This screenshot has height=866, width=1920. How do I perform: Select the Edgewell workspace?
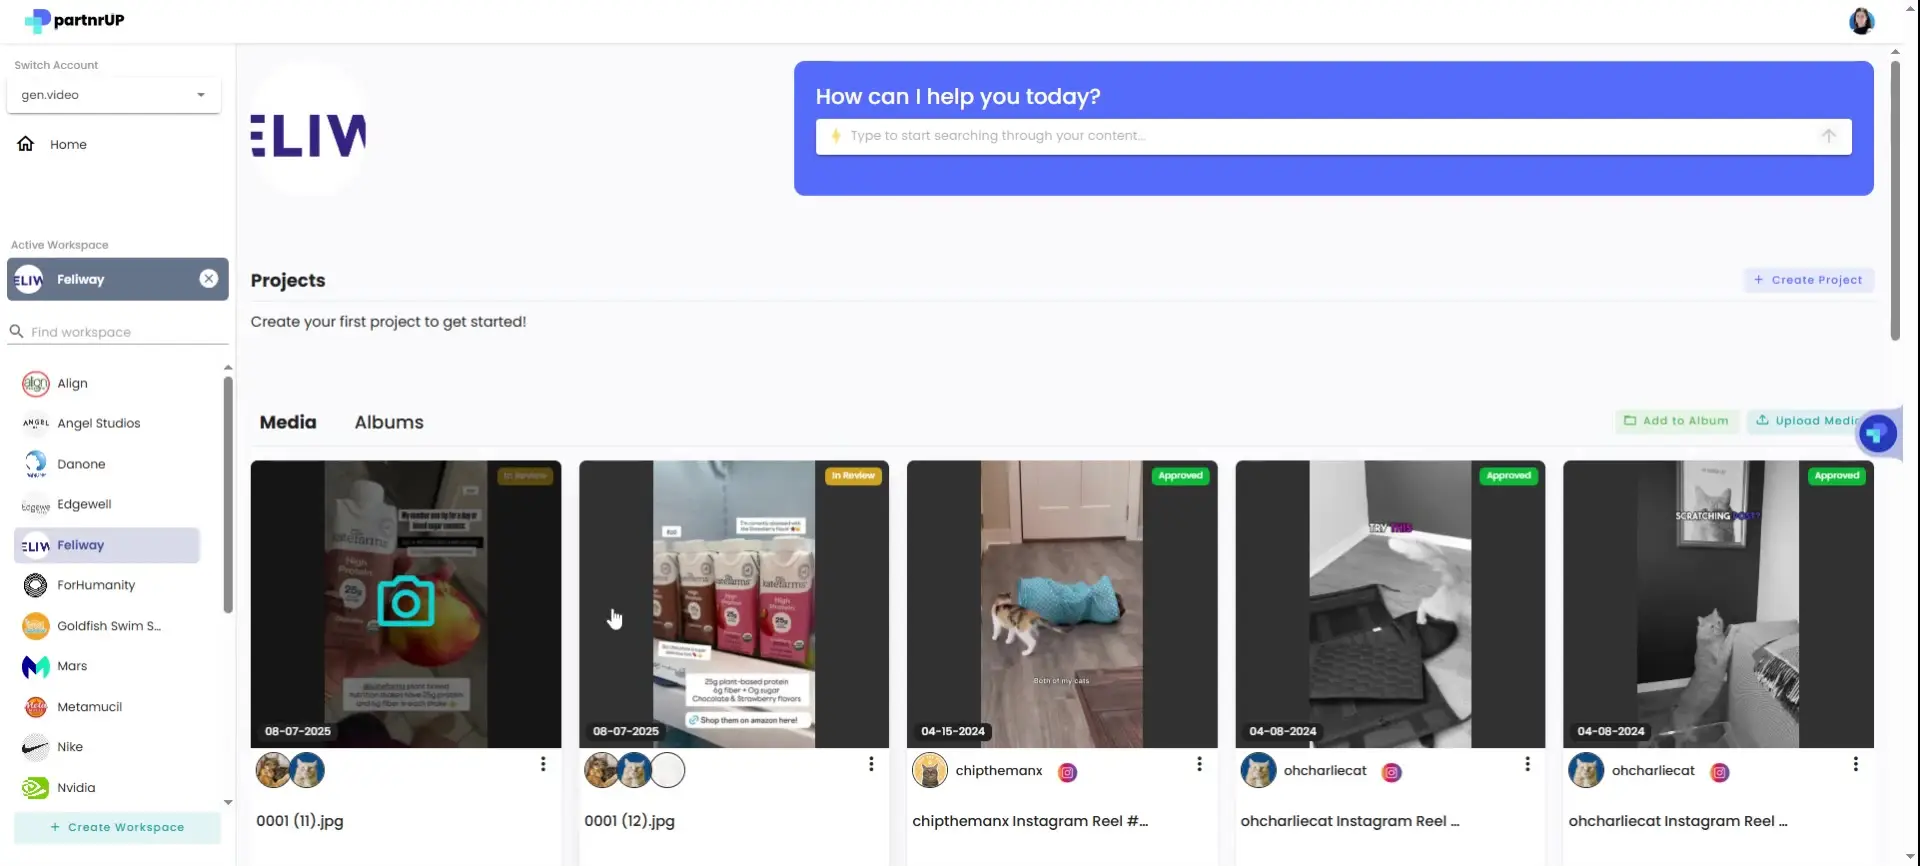pyautogui.click(x=107, y=504)
